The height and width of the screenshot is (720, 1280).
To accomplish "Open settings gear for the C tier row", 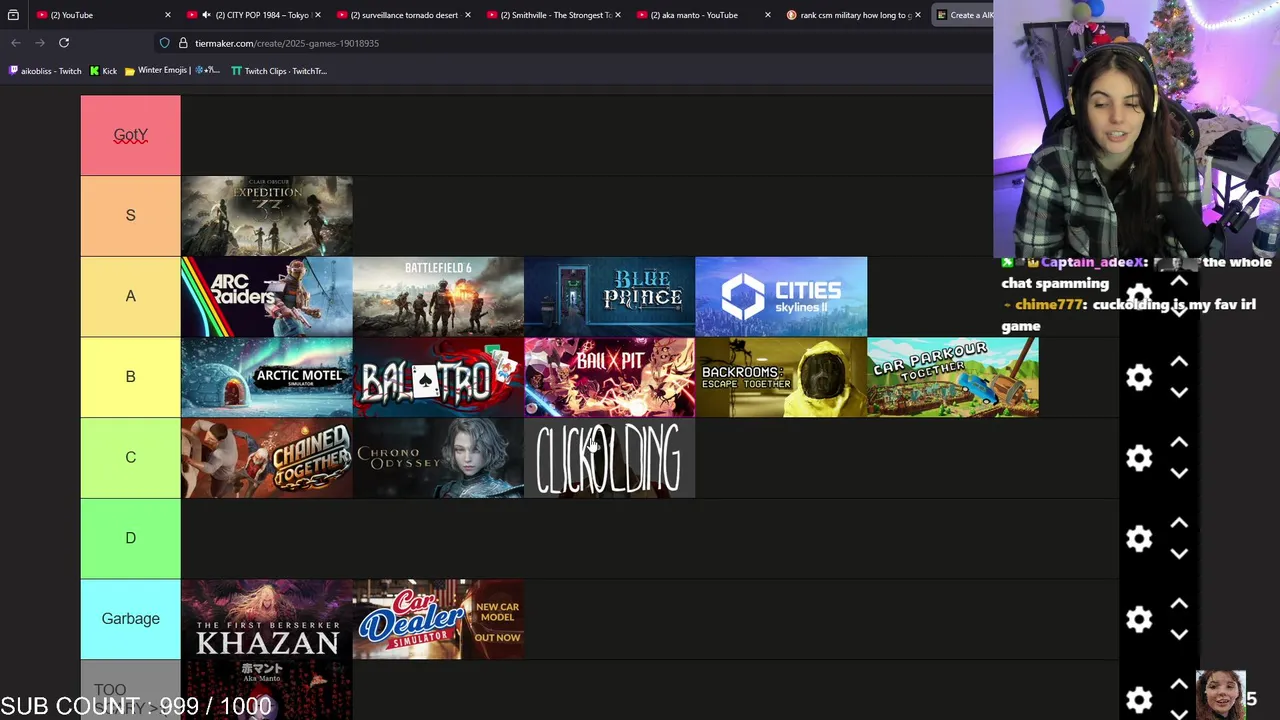I will [1139, 458].
